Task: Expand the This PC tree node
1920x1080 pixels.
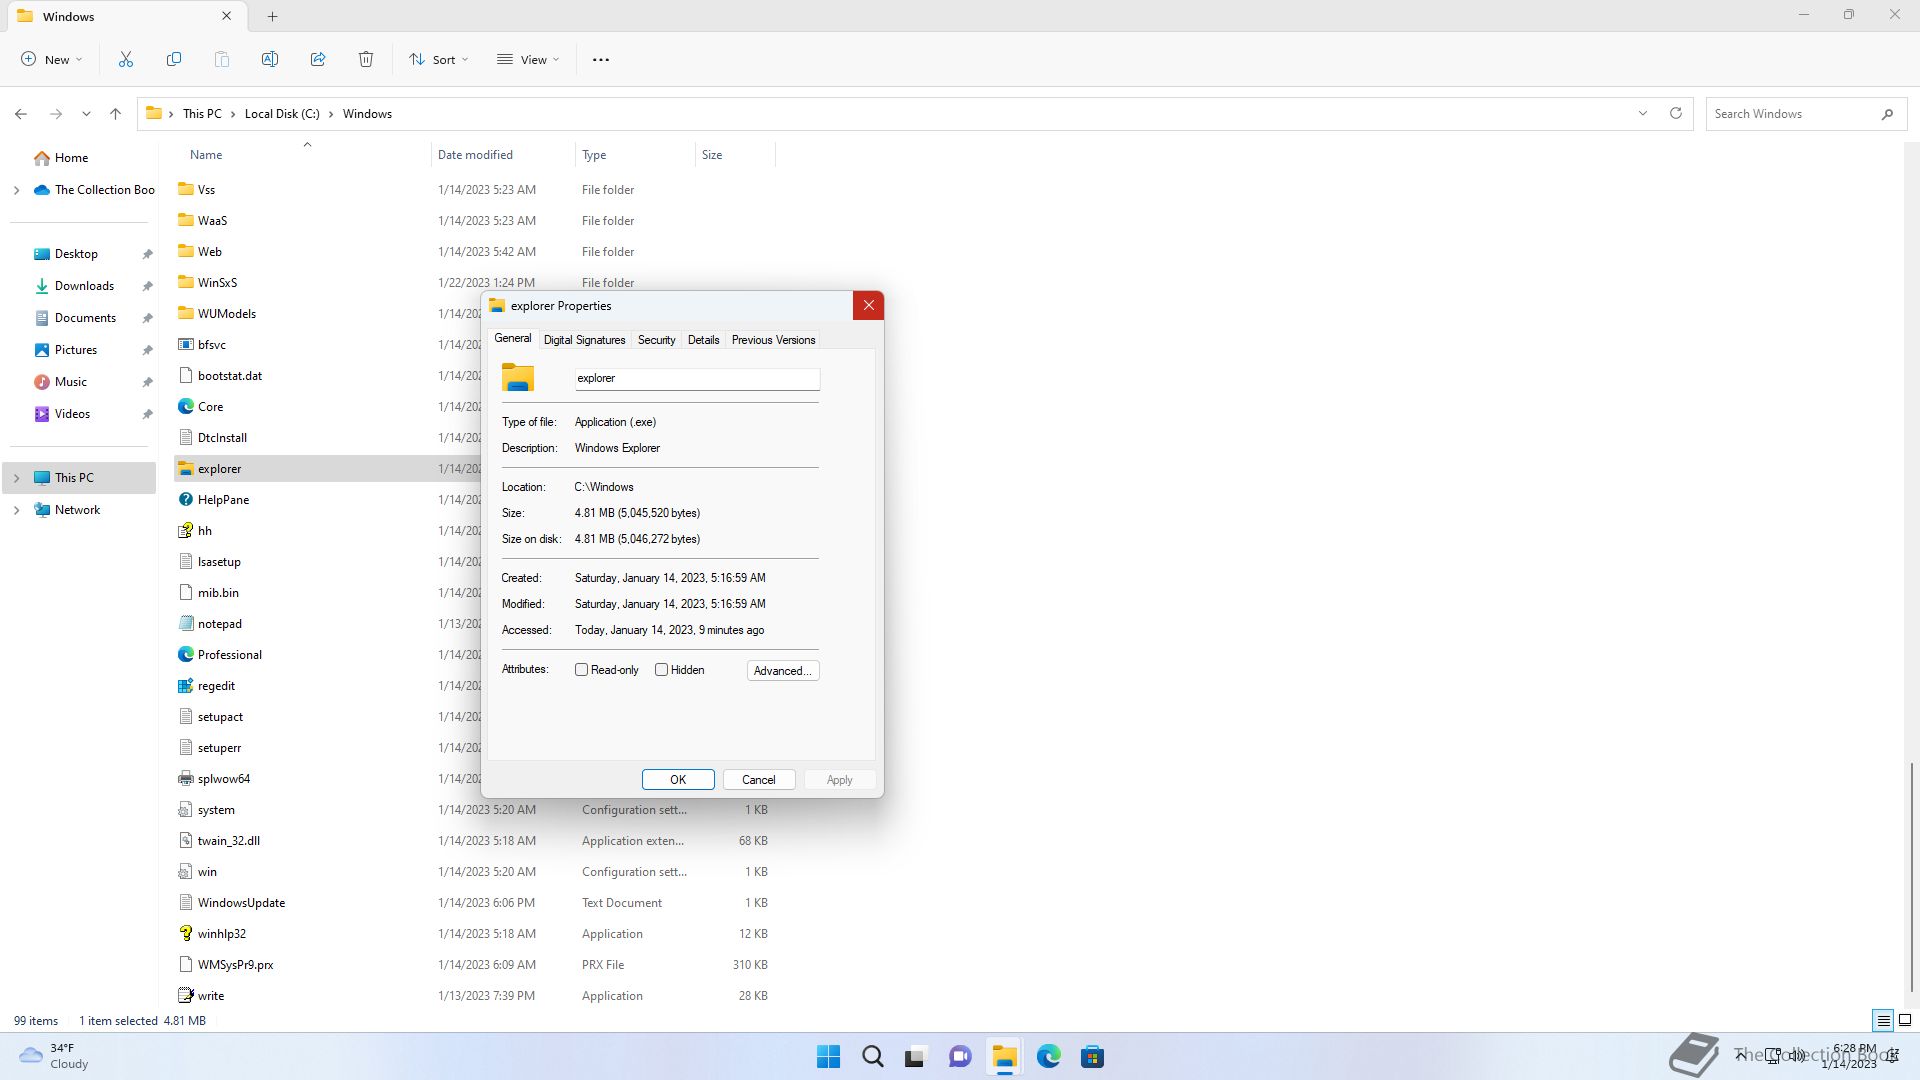Action: [16, 478]
